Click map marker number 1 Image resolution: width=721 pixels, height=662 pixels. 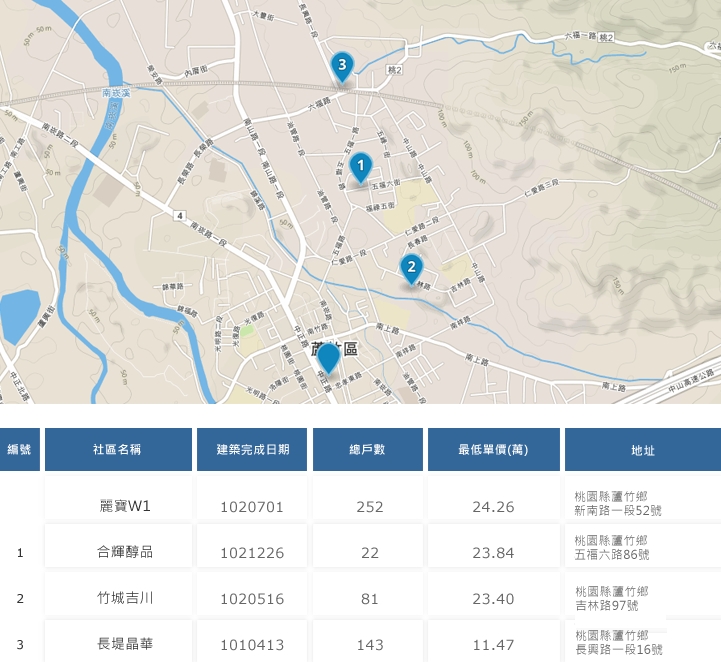pos(361,165)
